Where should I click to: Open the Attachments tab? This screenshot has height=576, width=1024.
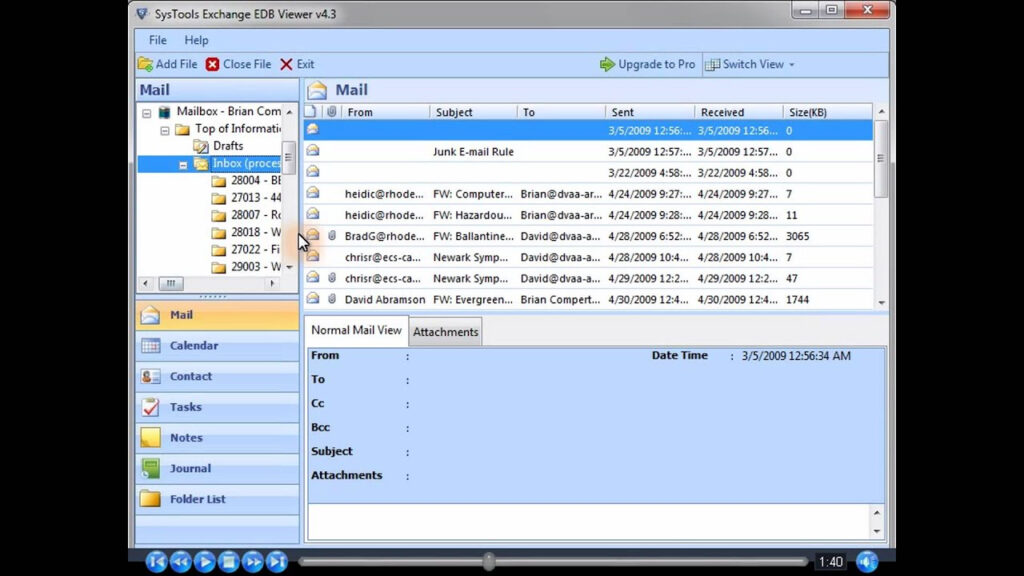(445, 332)
